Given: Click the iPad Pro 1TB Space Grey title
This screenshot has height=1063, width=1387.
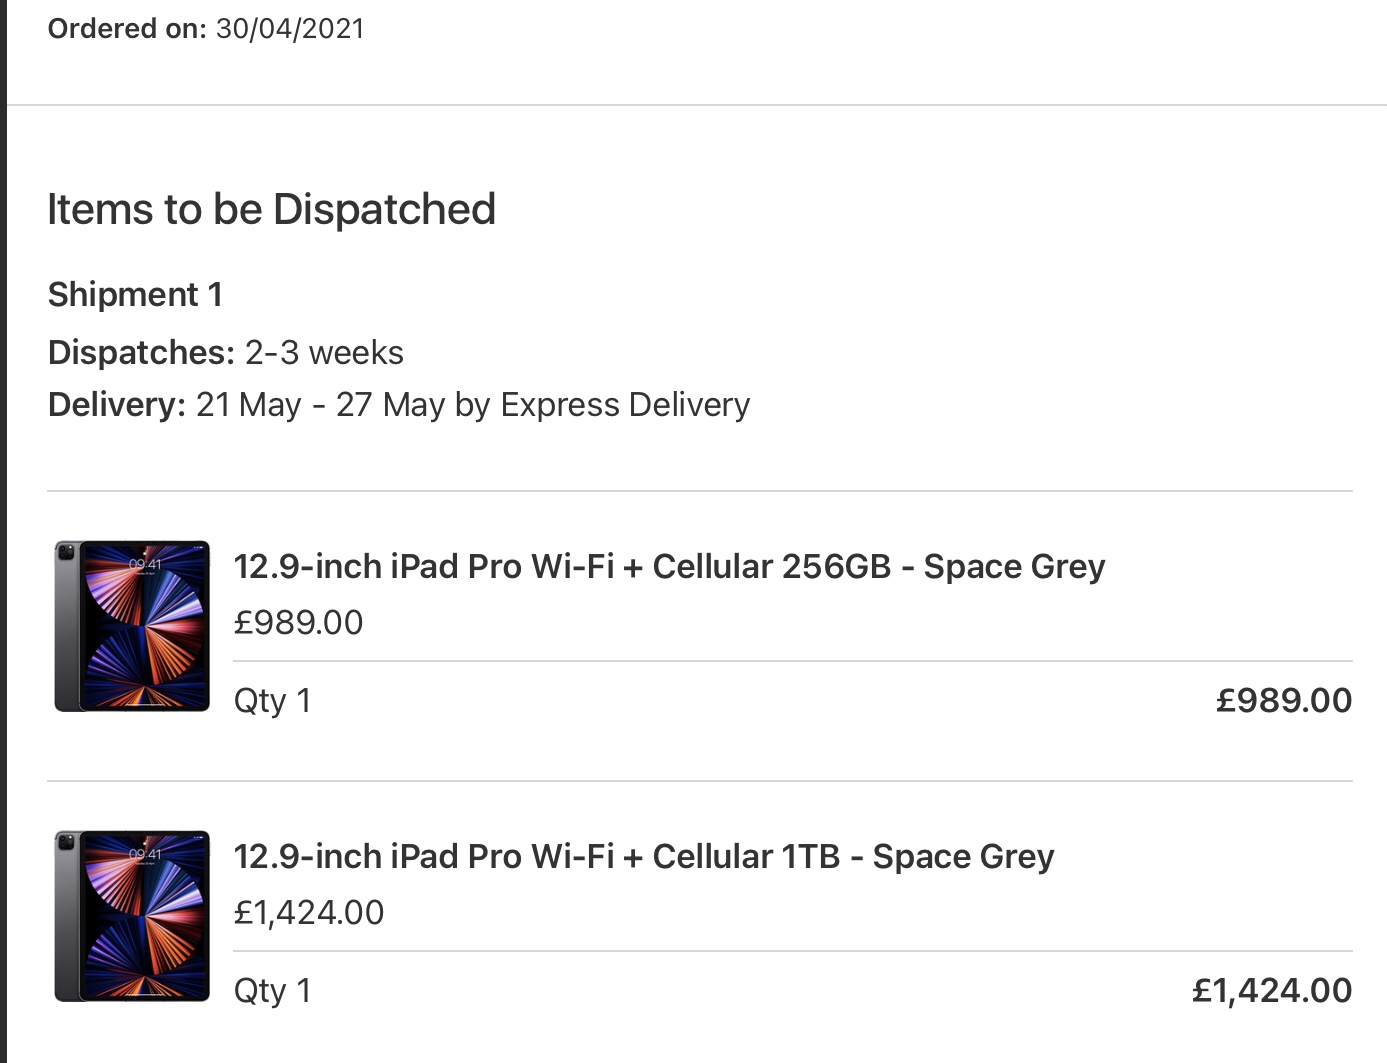Looking at the screenshot, I should 644,857.
